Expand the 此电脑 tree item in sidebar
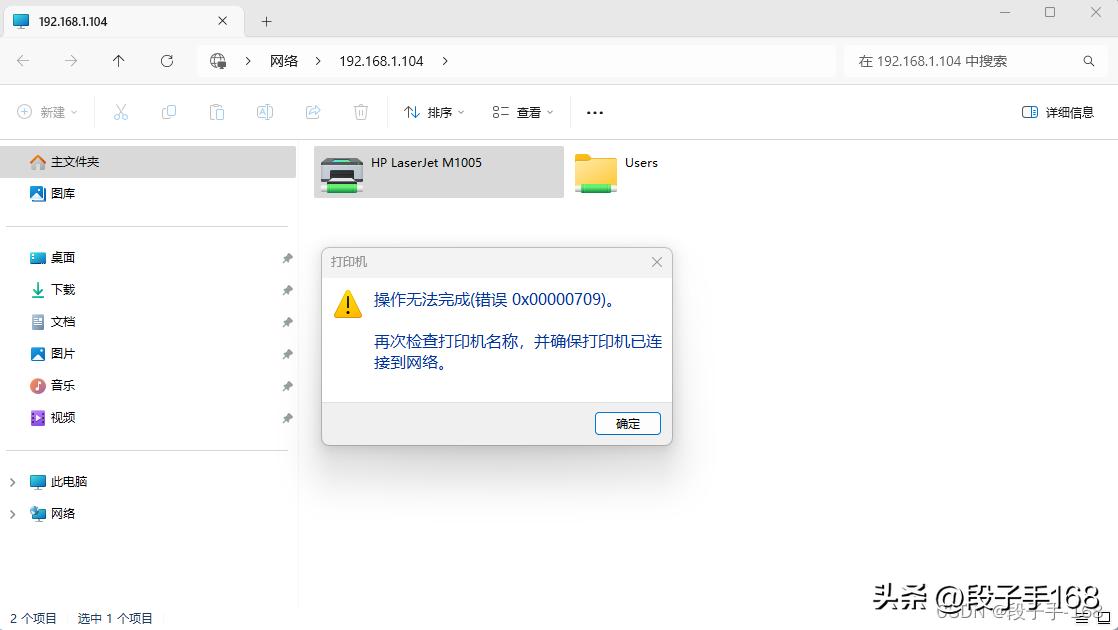 13,481
